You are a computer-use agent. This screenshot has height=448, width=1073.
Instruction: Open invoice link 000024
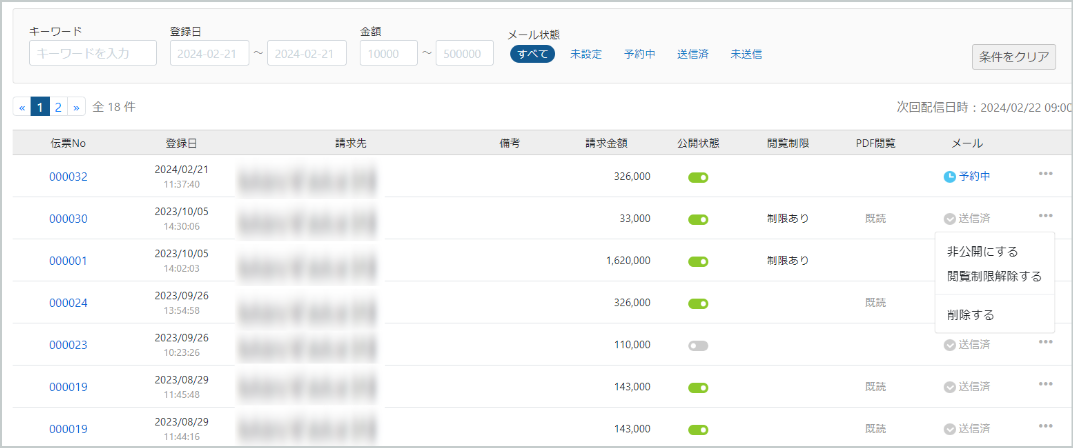coord(68,303)
